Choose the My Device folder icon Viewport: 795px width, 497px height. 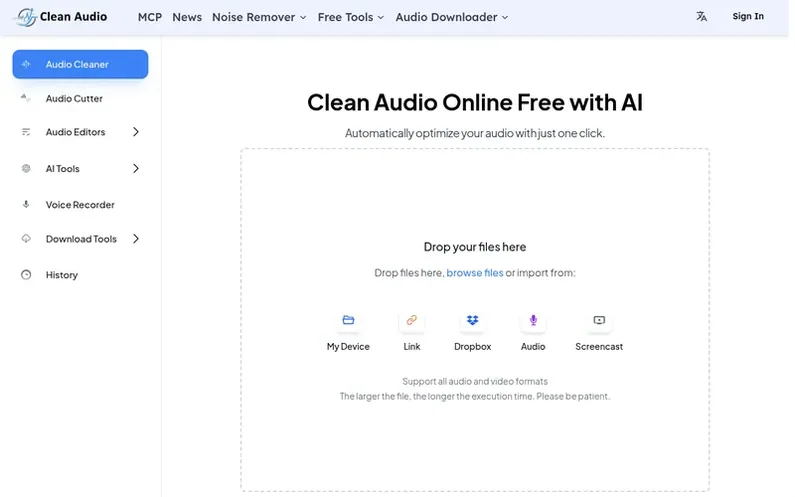tap(348, 320)
